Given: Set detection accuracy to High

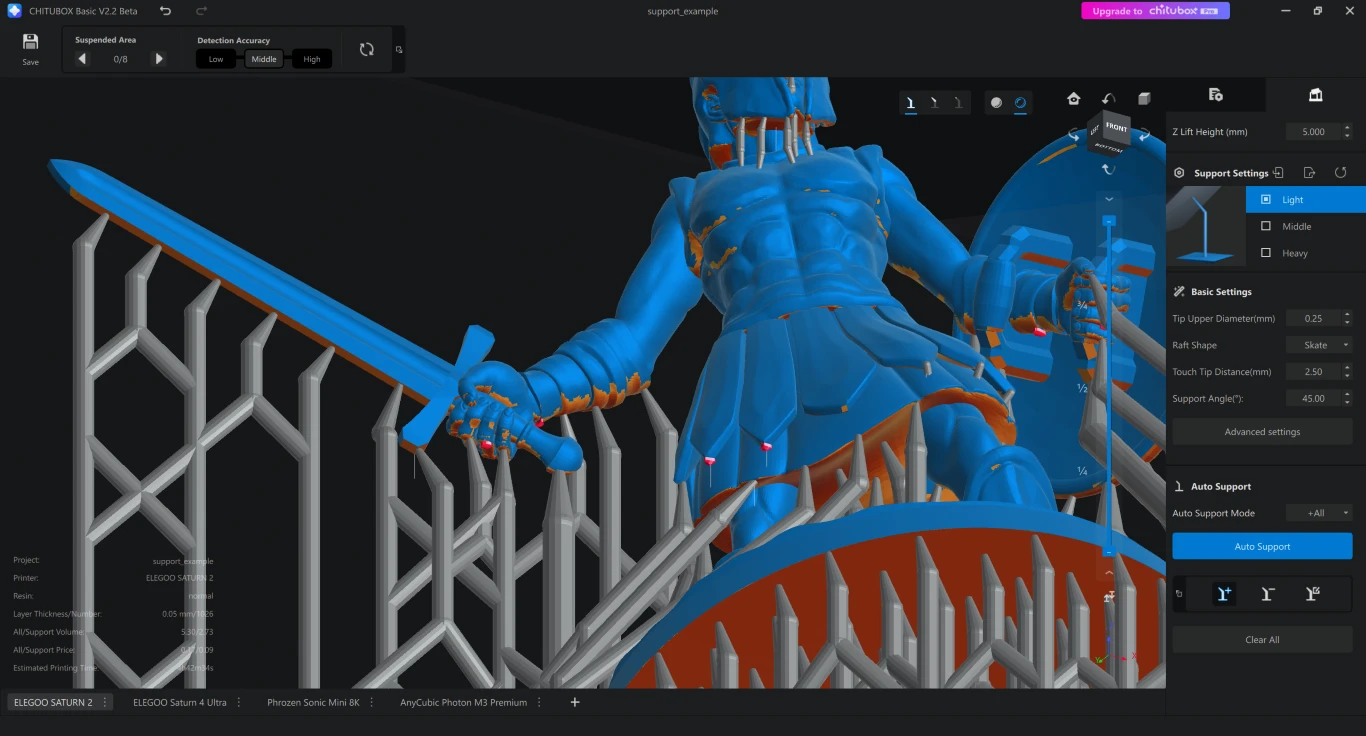Looking at the screenshot, I should click(312, 59).
